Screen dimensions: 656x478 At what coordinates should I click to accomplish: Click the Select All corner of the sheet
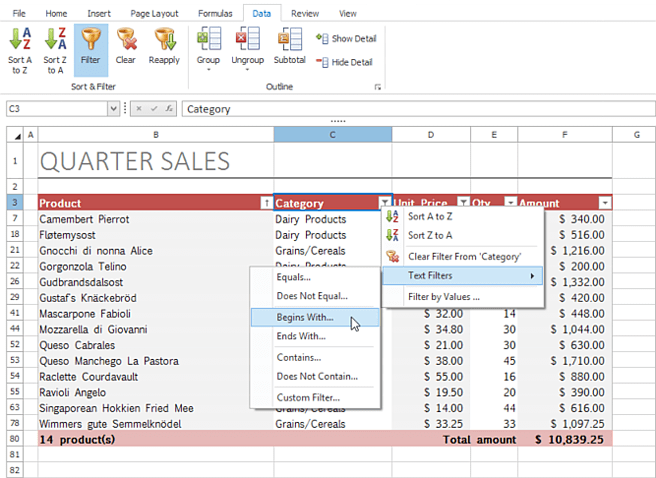tap(15, 135)
